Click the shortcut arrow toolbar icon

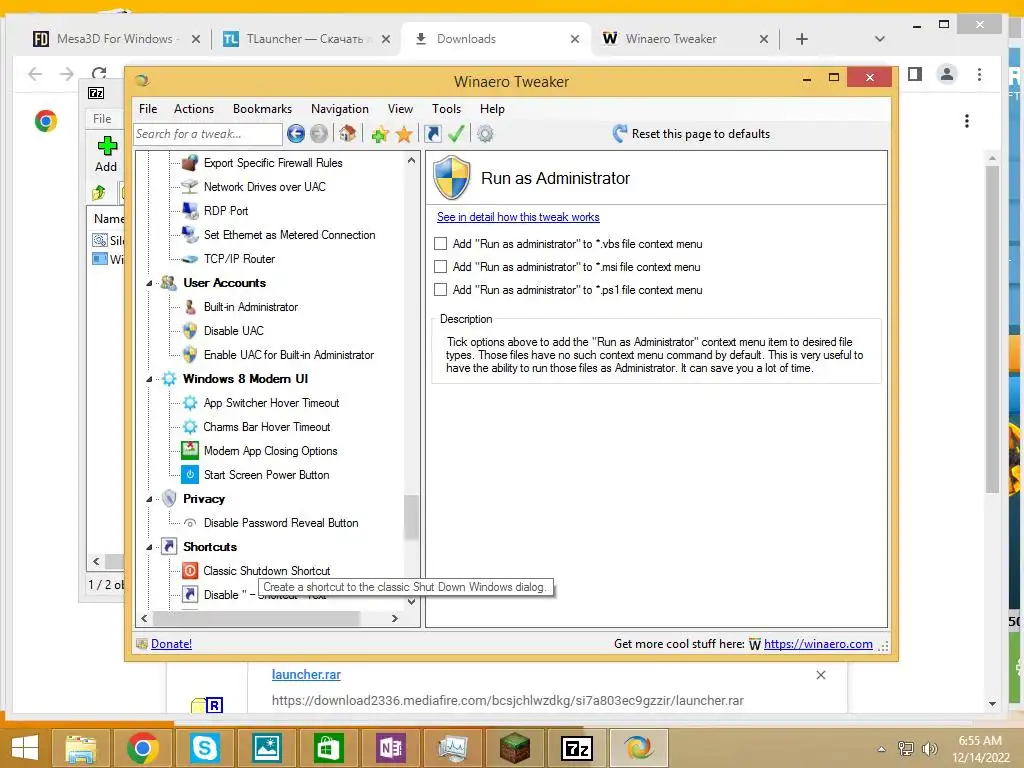[432, 134]
